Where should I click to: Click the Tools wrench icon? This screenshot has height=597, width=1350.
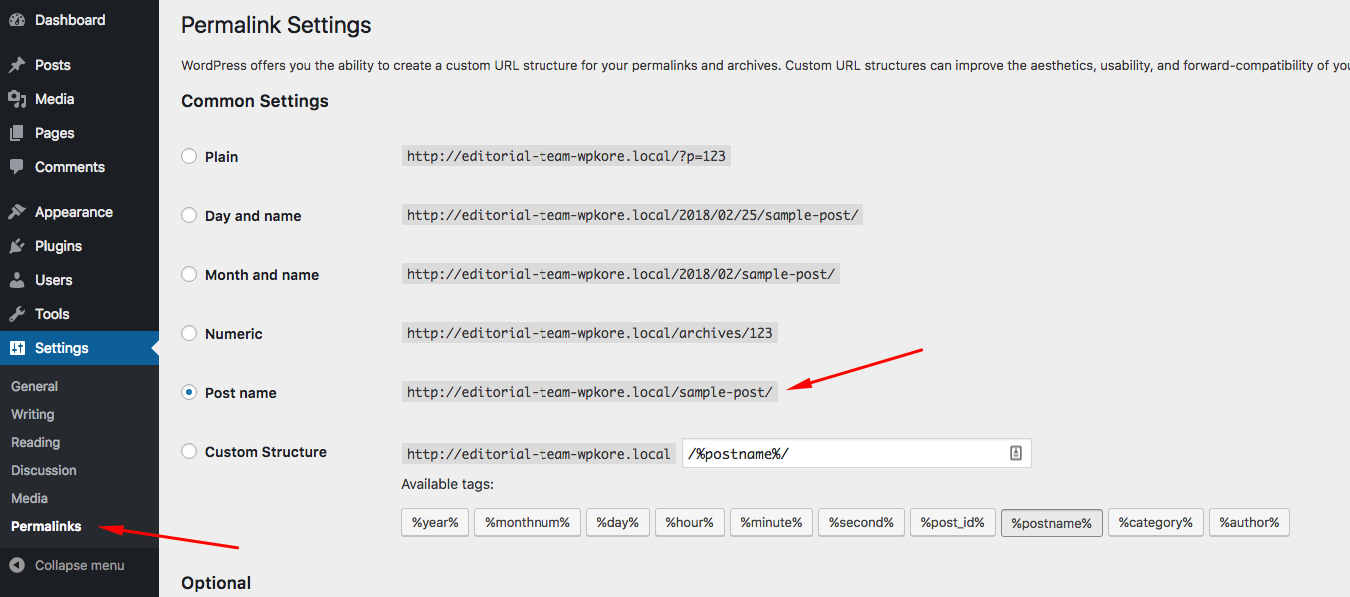pyautogui.click(x=17, y=314)
